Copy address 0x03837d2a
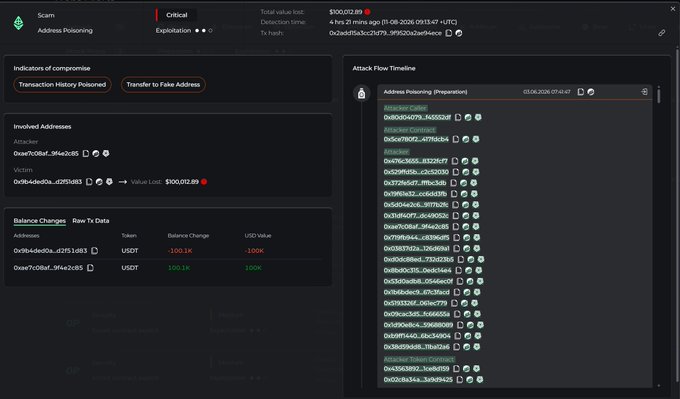The width and height of the screenshot is (680, 399). tap(457, 249)
